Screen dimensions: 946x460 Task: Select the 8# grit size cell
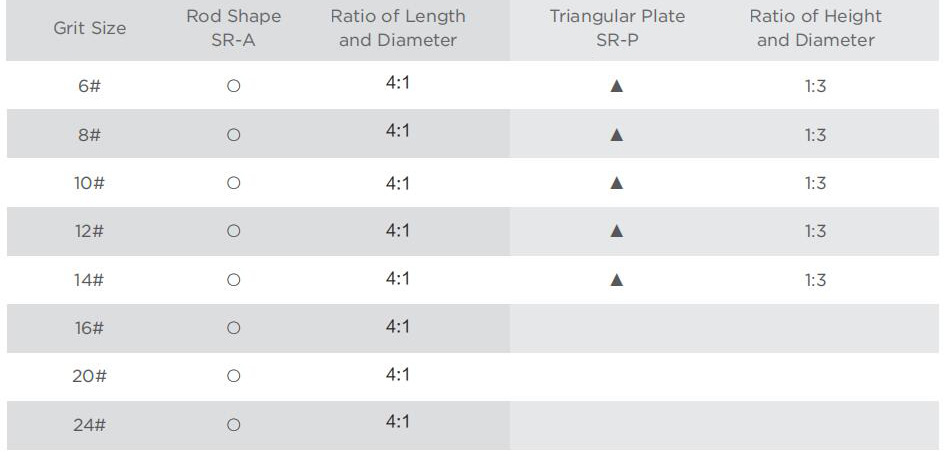89,135
